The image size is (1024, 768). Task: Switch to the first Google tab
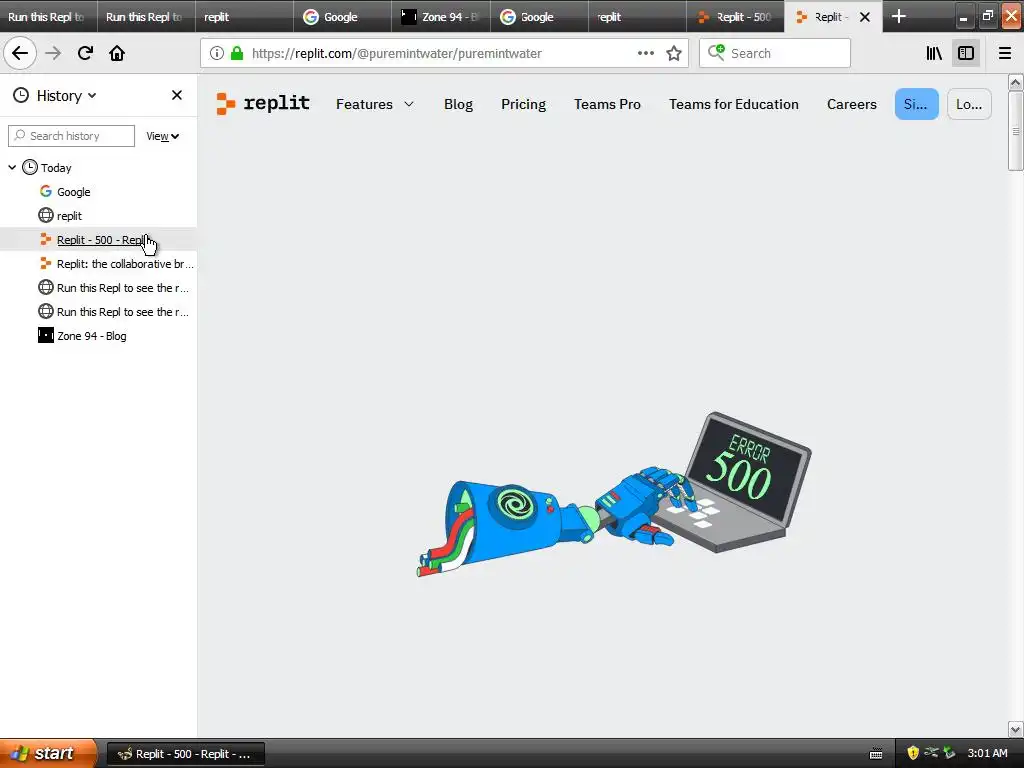pos(342,16)
